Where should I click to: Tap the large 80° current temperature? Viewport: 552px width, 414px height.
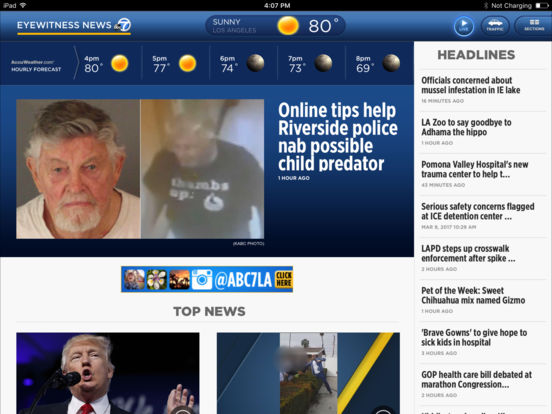(x=323, y=26)
